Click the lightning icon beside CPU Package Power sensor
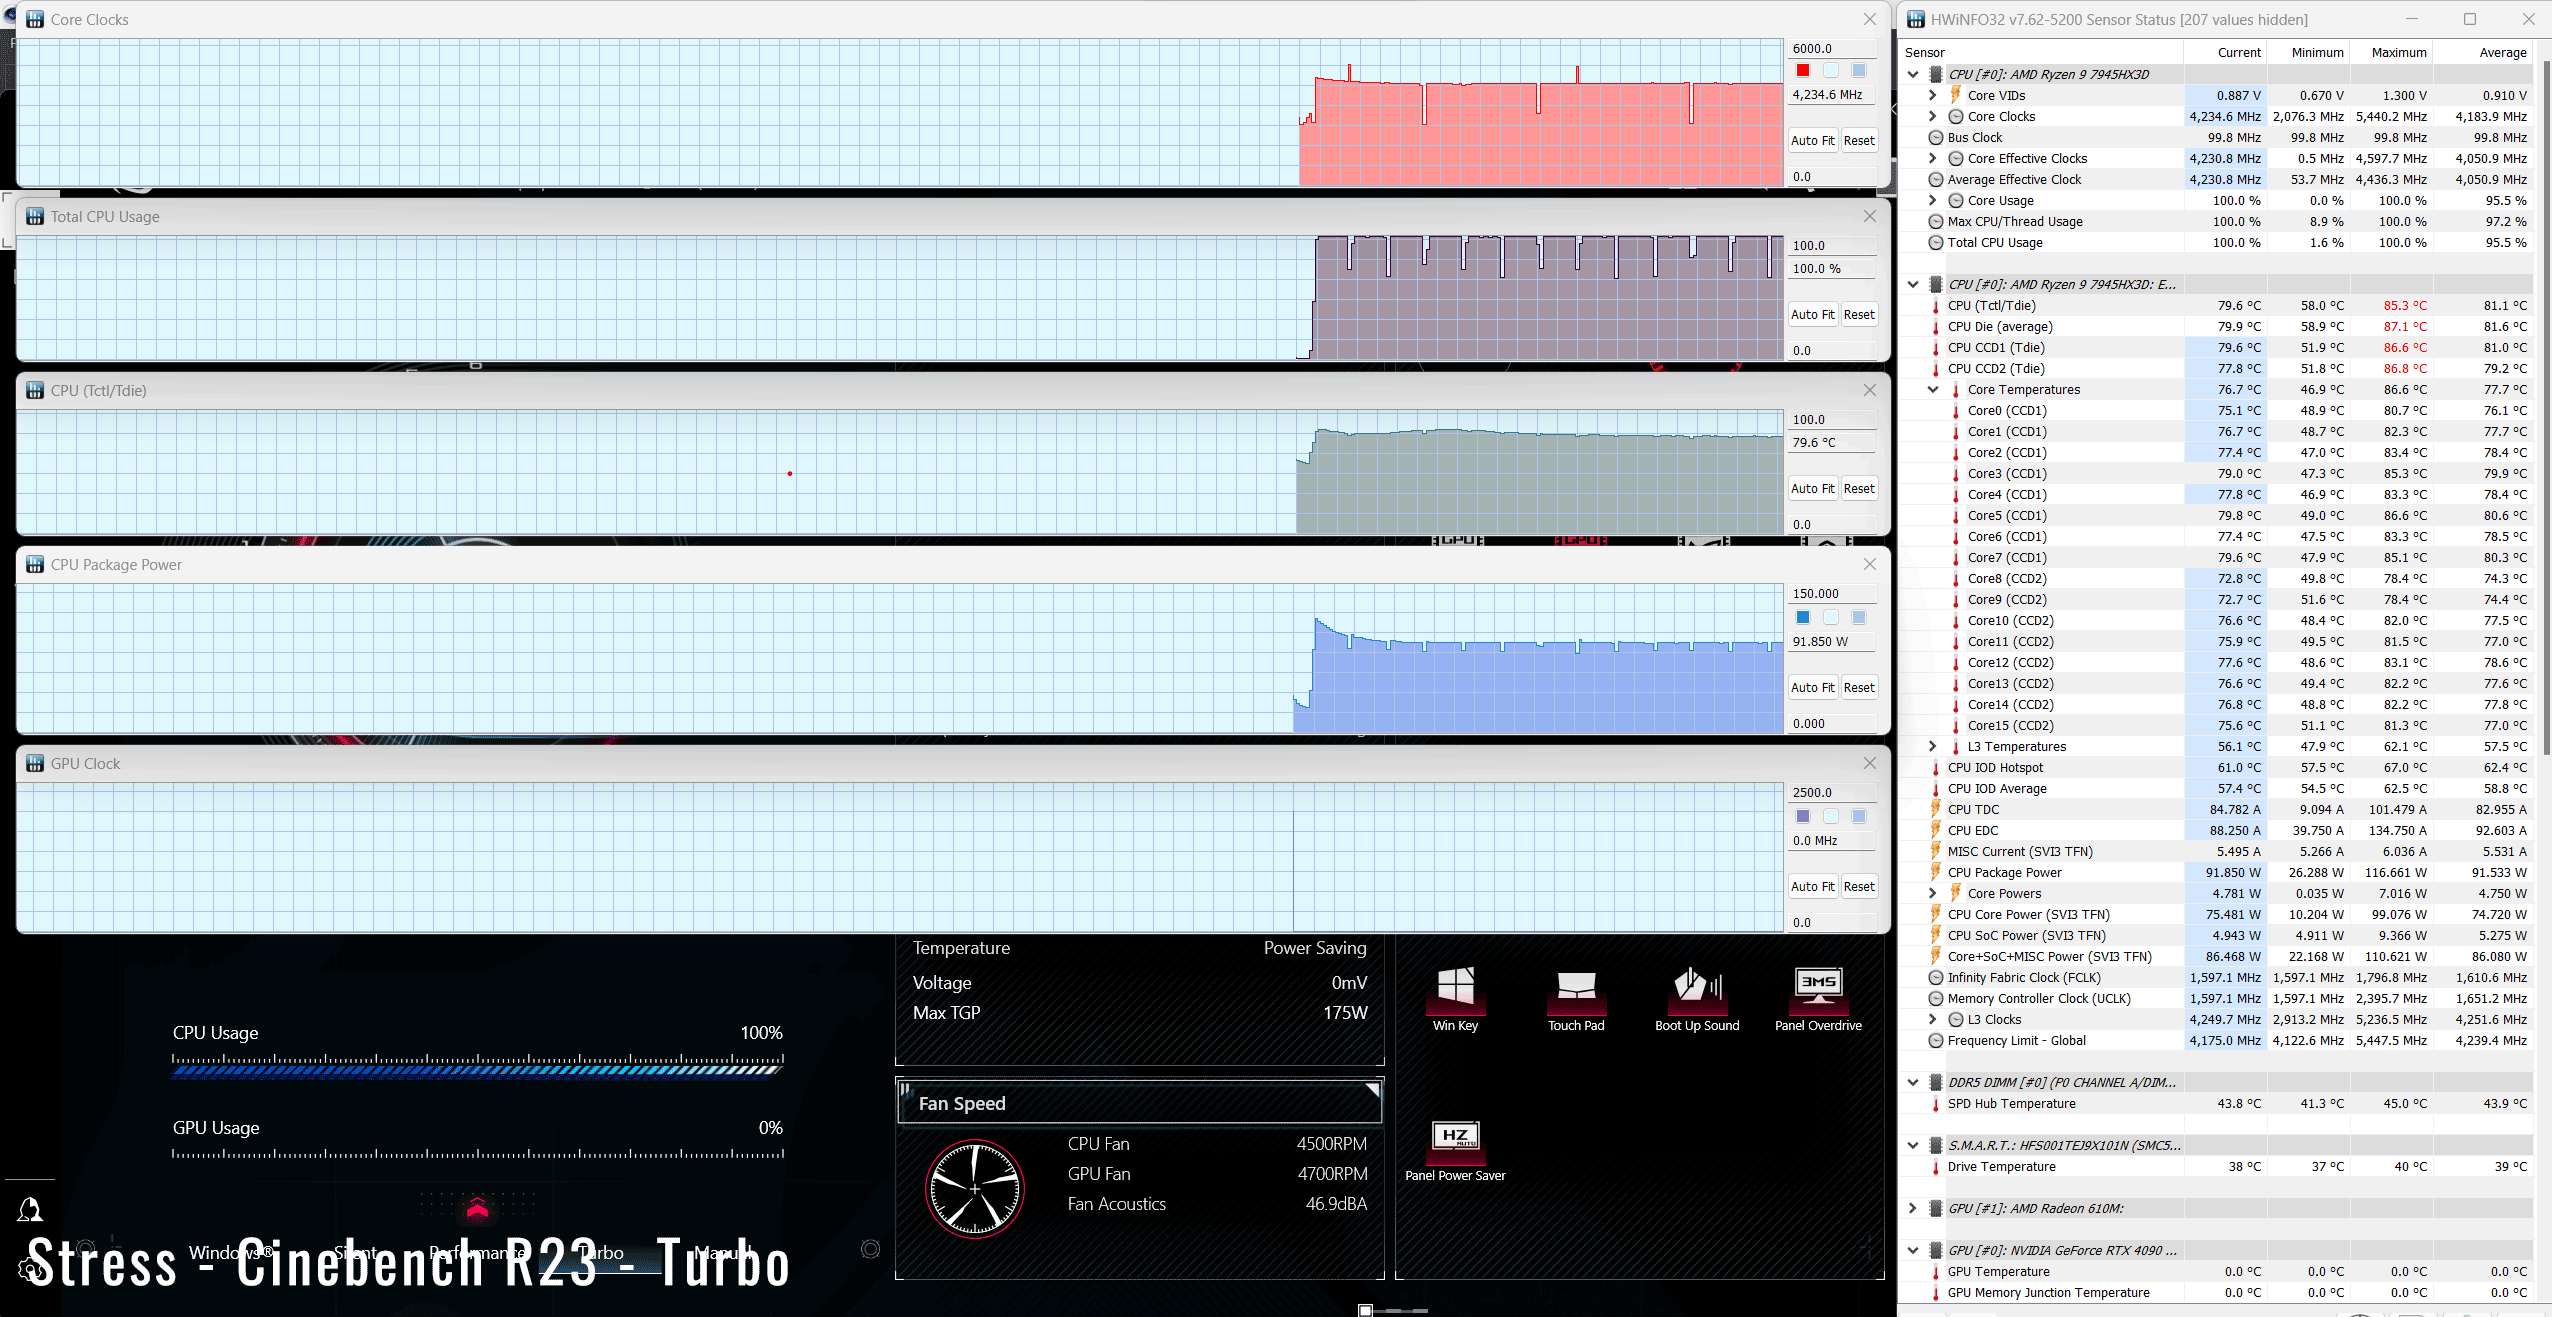 1936,872
